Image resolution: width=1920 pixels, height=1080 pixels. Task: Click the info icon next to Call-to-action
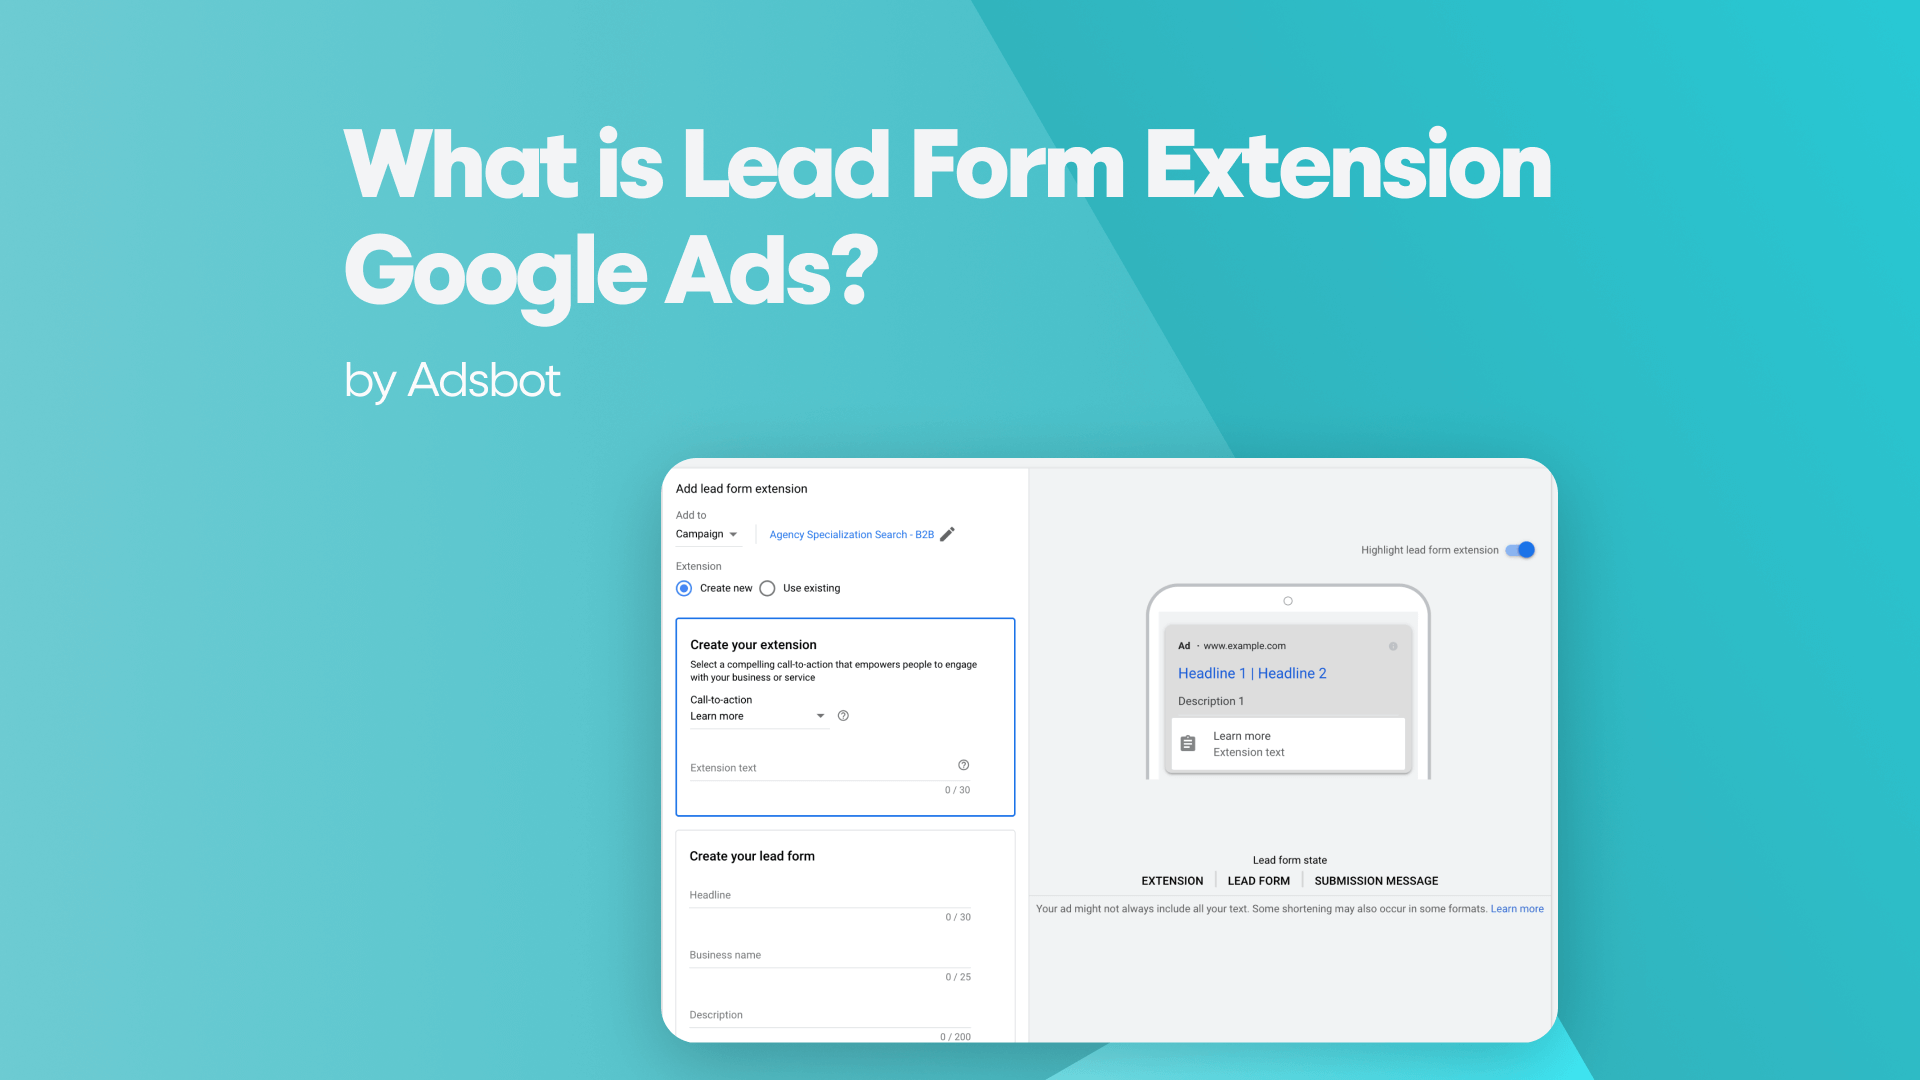tap(841, 715)
